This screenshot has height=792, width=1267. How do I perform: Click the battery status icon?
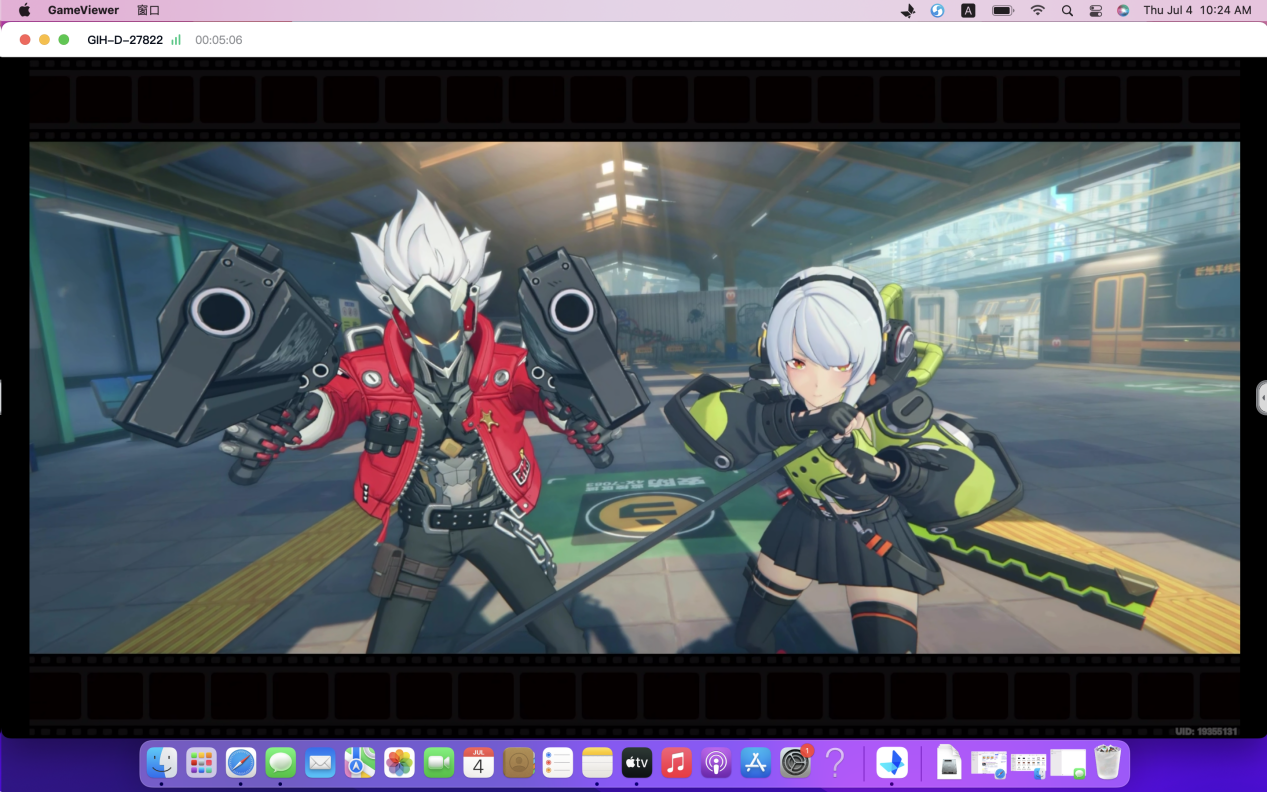pyautogui.click(x=1003, y=10)
